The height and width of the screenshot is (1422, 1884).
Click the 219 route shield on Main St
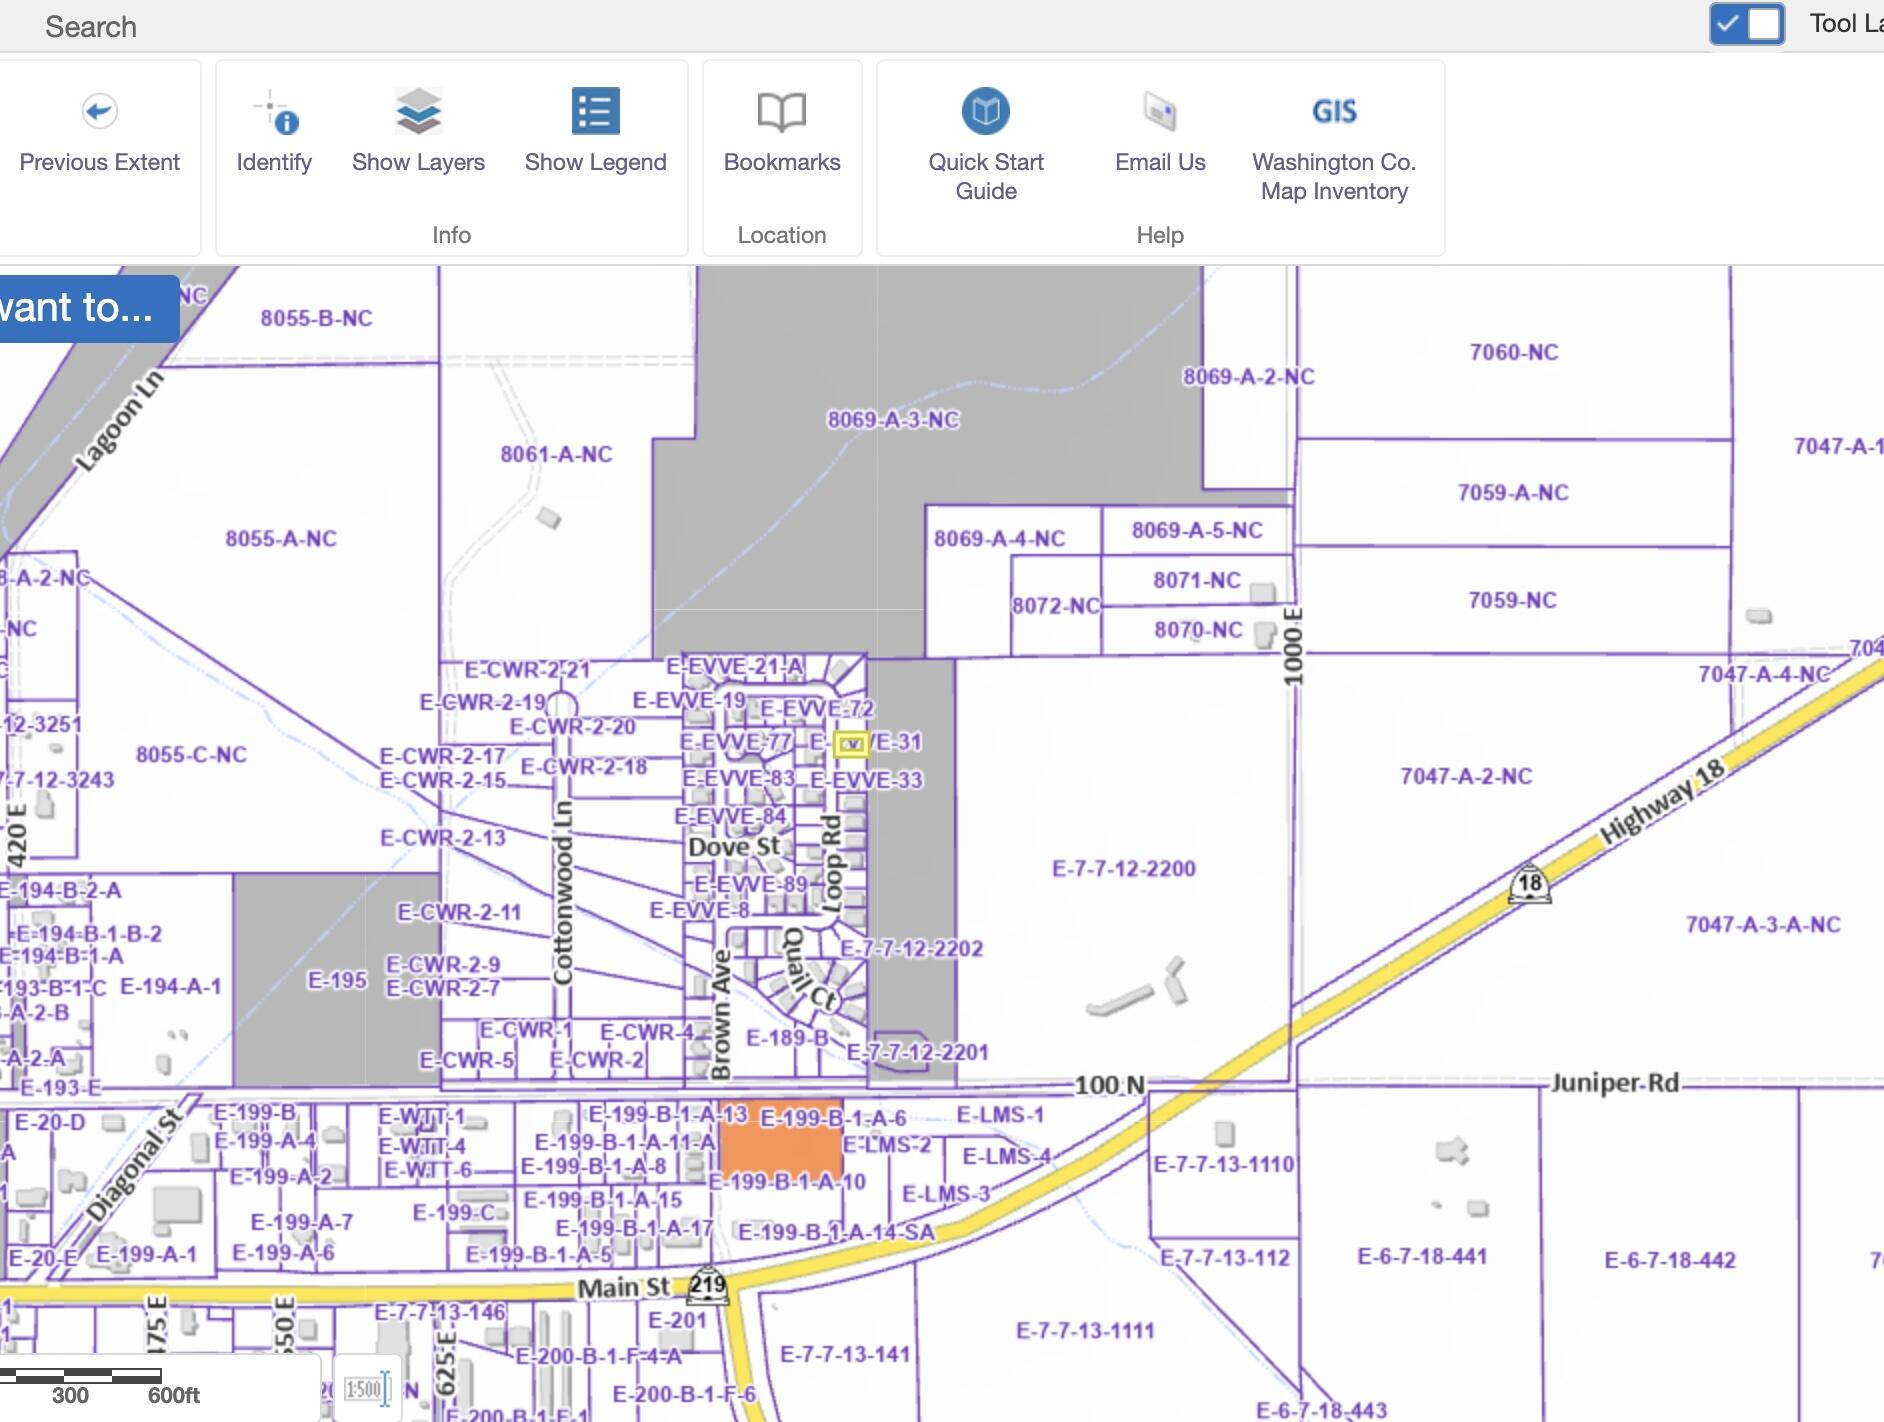(707, 1286)
